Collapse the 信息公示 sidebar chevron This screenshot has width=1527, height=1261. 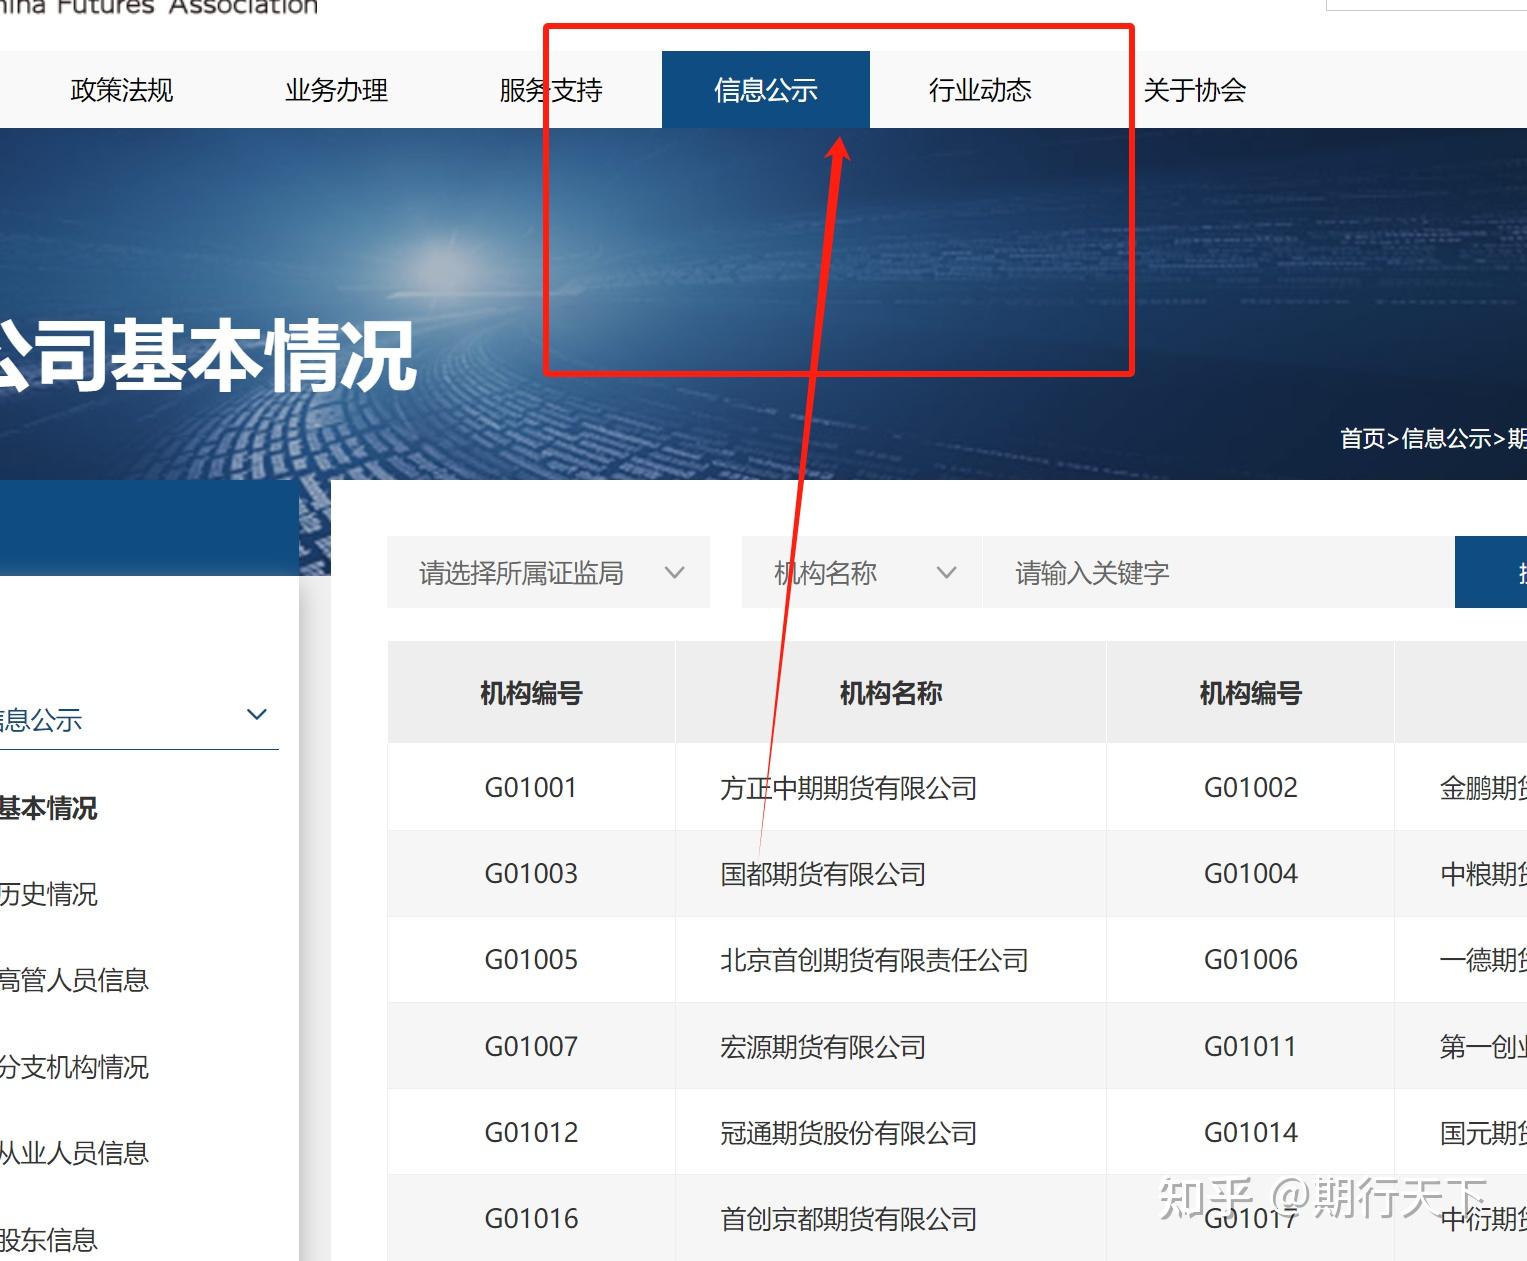pos(257,714)
